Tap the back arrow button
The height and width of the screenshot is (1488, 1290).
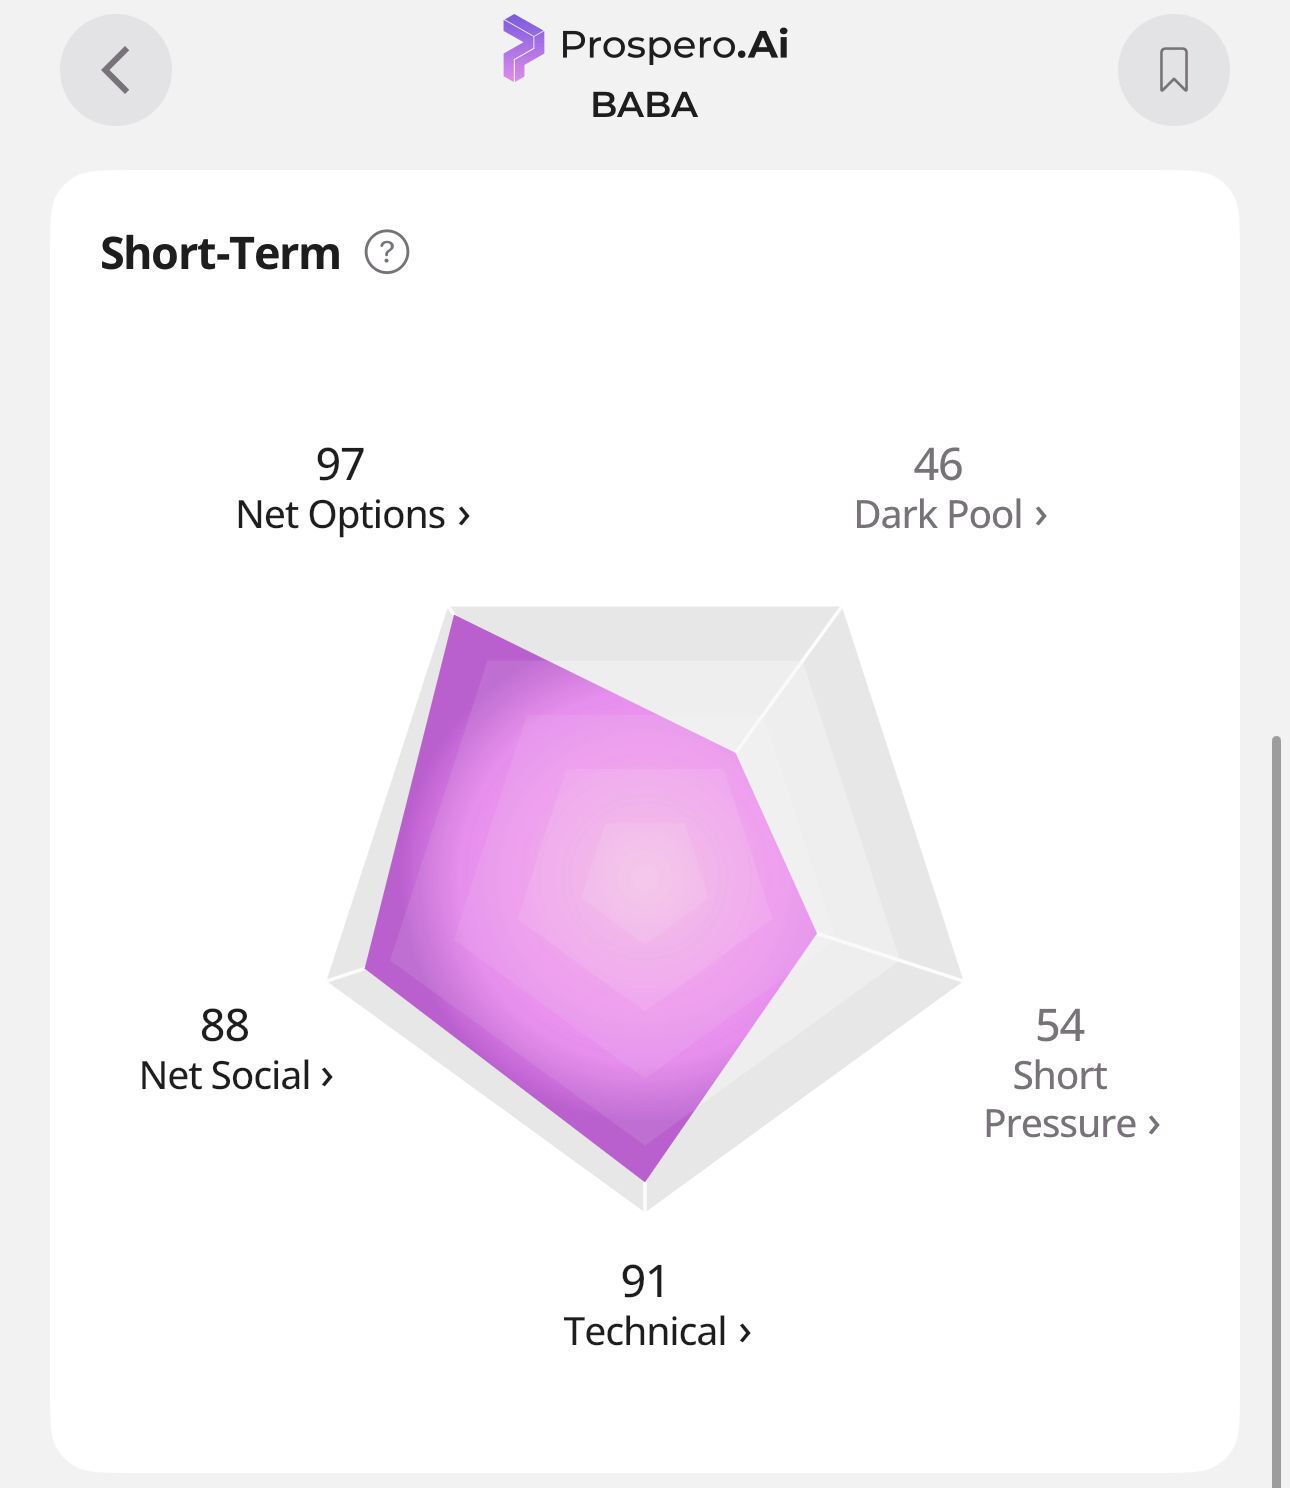116,70
